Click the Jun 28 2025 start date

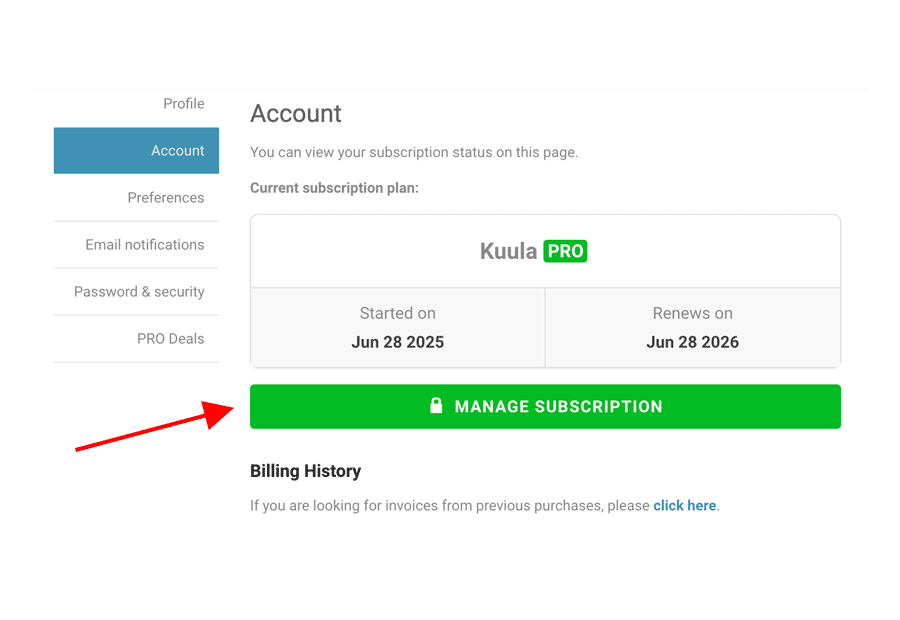398,342
